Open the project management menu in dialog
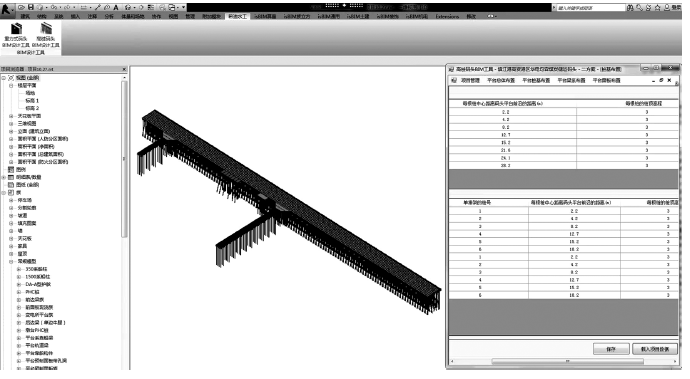The width and height of the screenshot is (690, 379). point(470,81)
